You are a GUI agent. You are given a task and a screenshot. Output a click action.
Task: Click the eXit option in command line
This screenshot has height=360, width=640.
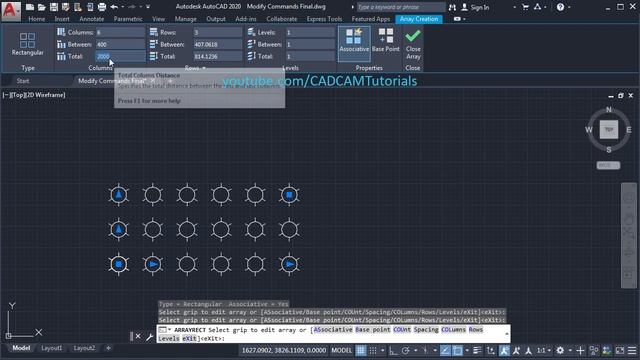189,338
